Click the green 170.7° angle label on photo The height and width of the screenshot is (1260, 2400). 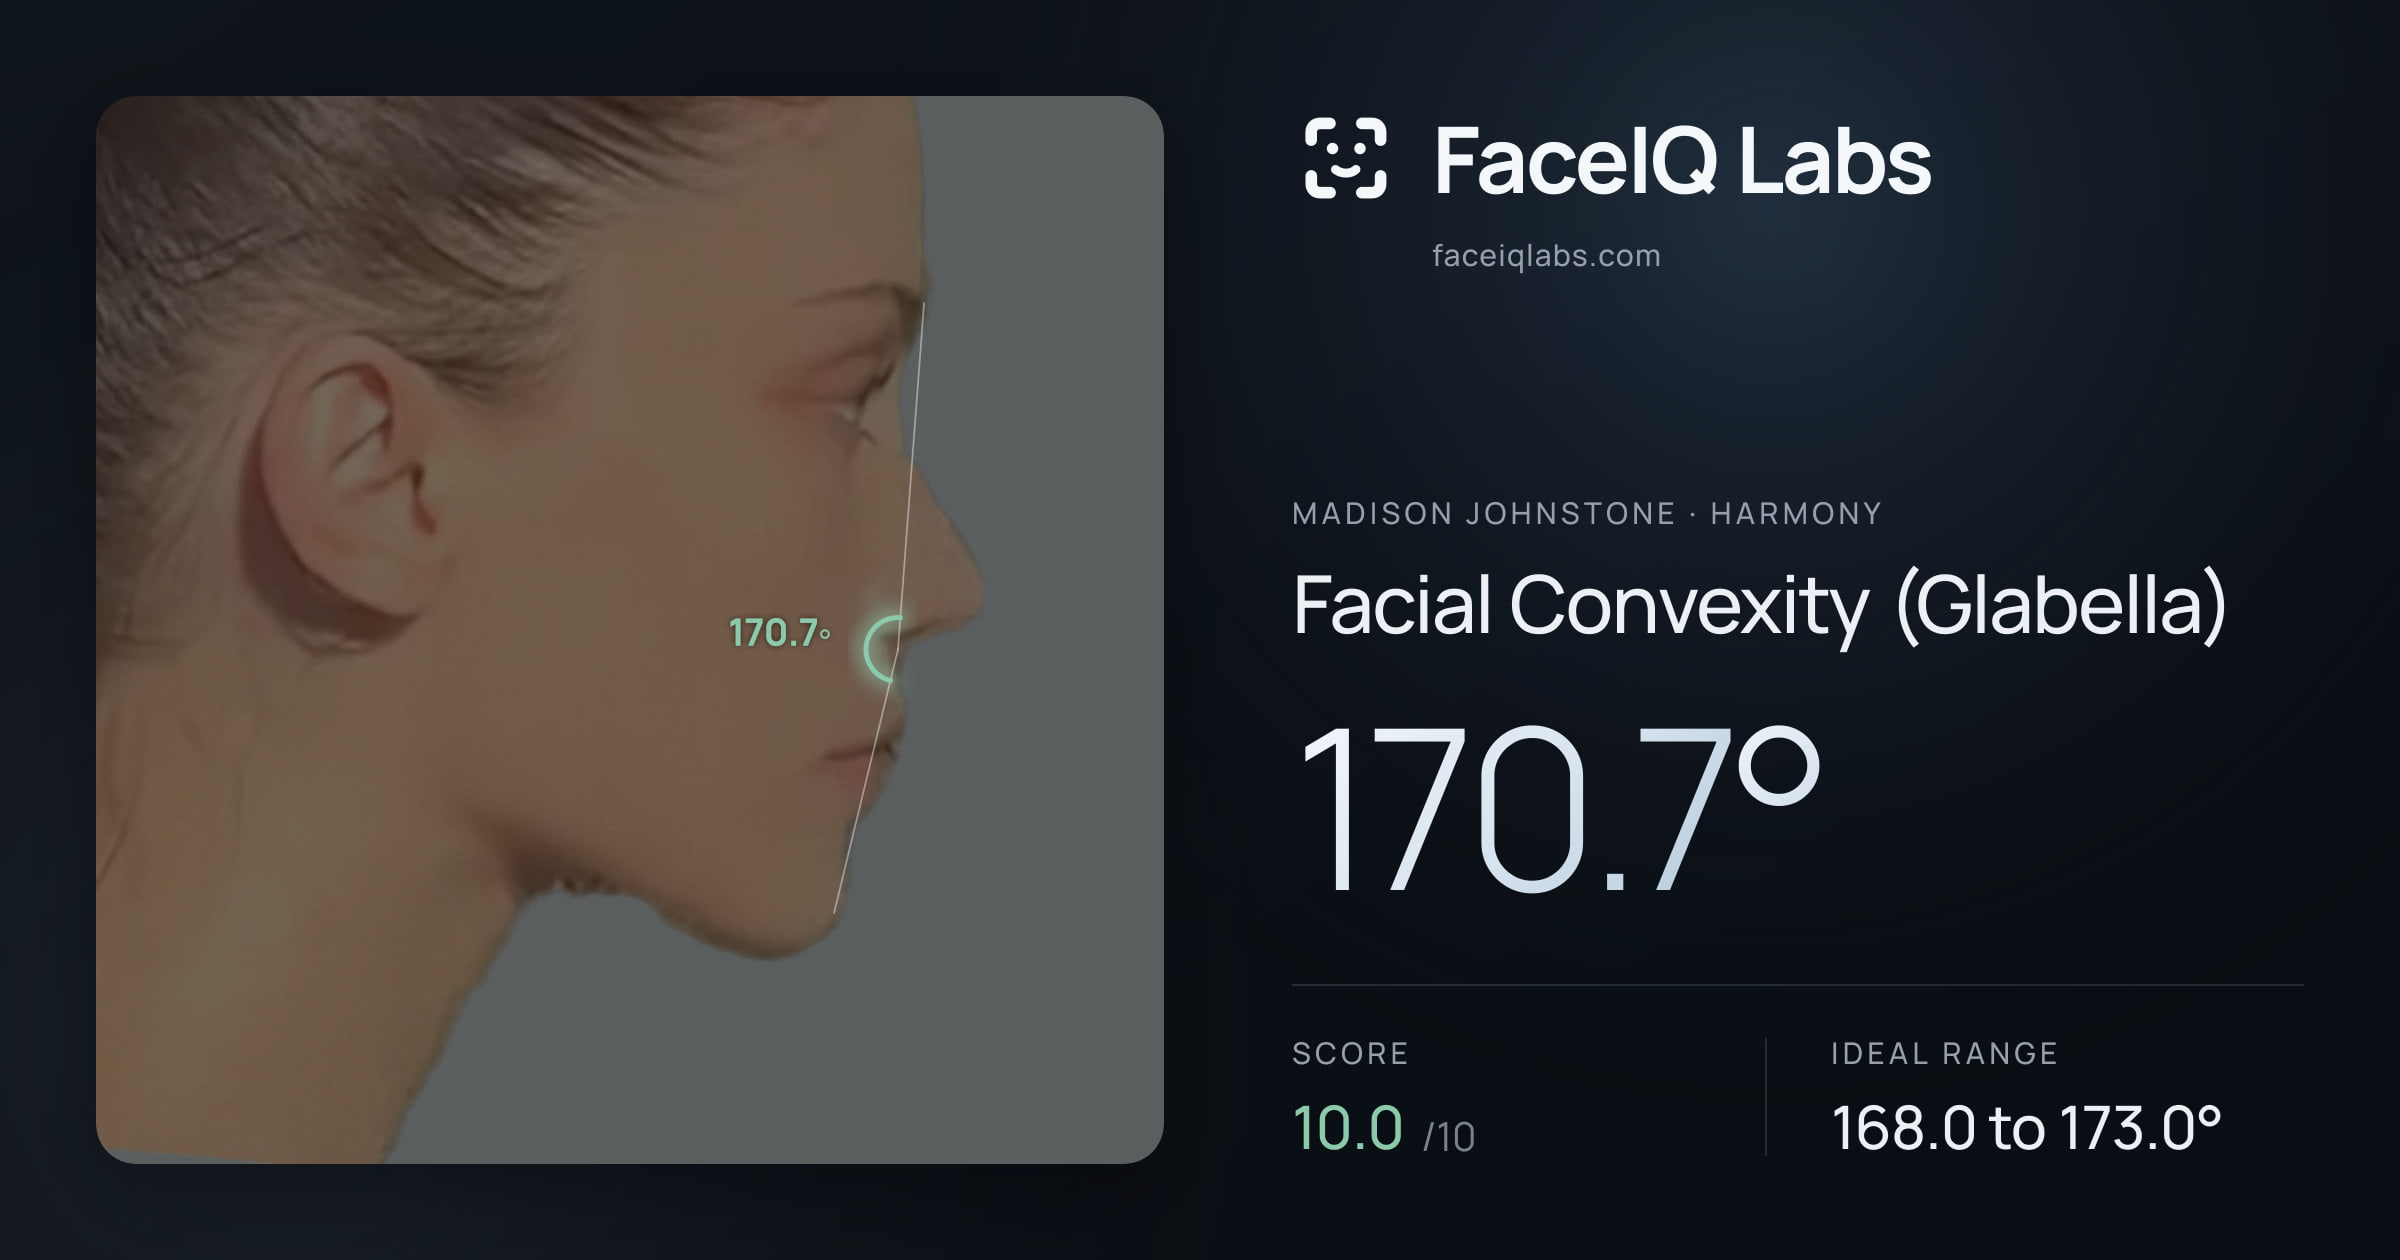[x=779, y=633]
